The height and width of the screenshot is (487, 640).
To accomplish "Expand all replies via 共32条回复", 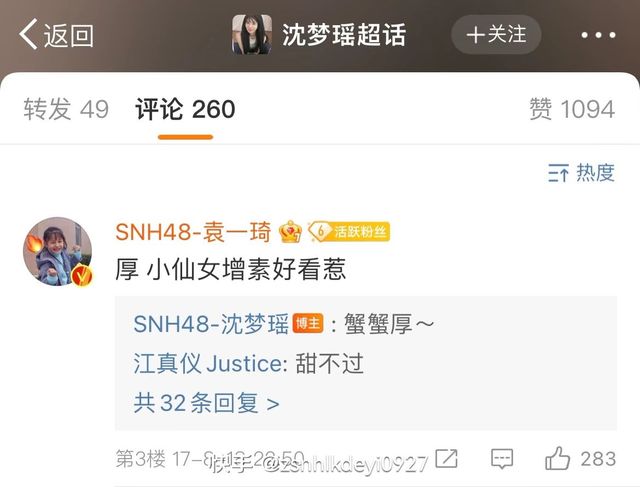I will tap(207, 403).
